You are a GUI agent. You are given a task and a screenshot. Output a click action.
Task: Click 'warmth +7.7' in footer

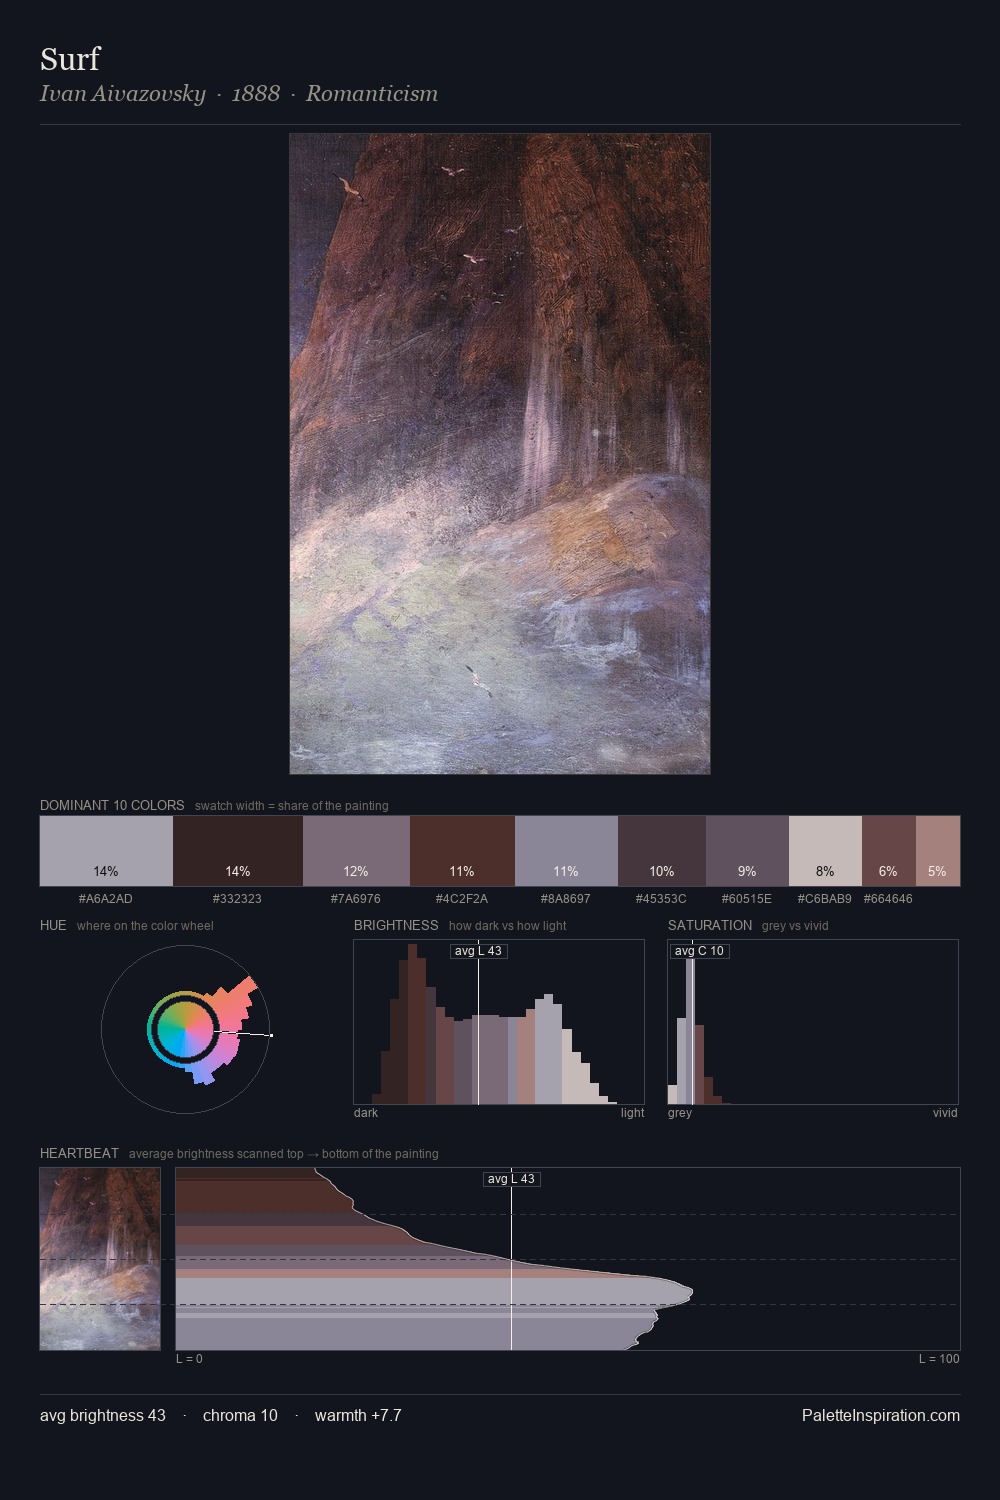358,1415
